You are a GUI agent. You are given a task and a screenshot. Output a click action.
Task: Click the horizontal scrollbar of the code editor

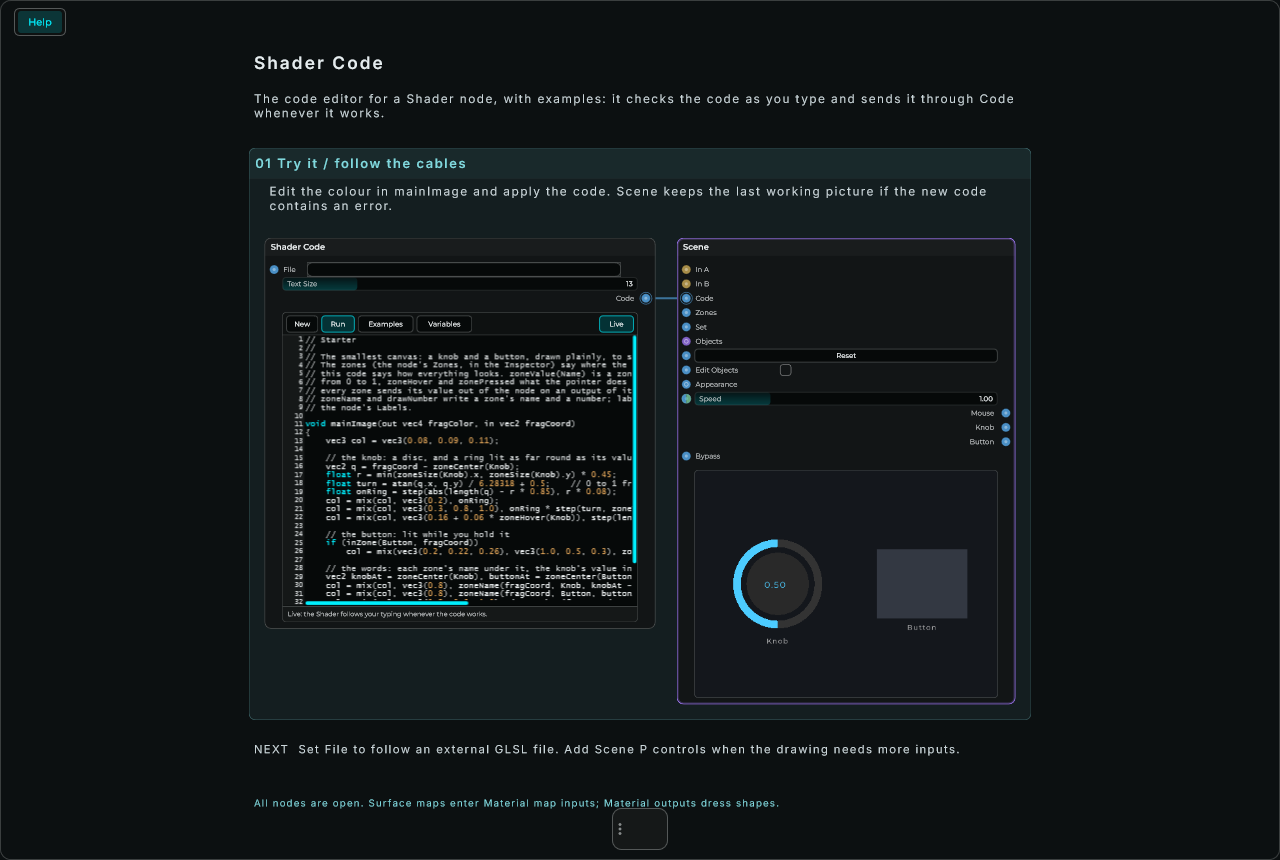(386, 603)
